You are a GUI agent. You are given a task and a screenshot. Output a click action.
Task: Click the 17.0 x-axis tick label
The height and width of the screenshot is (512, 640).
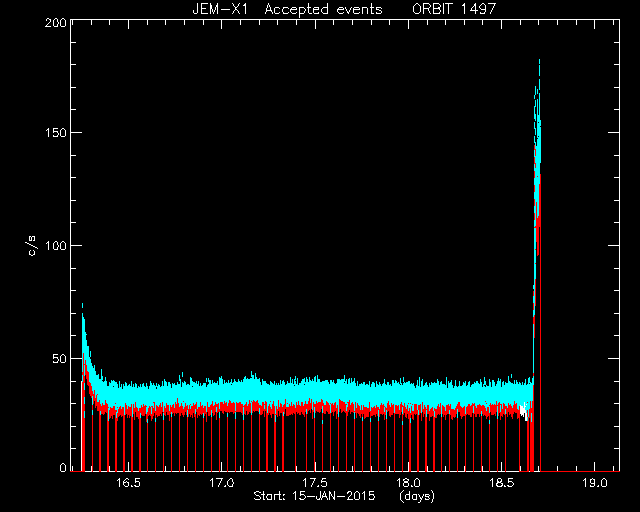pos(222,483)
